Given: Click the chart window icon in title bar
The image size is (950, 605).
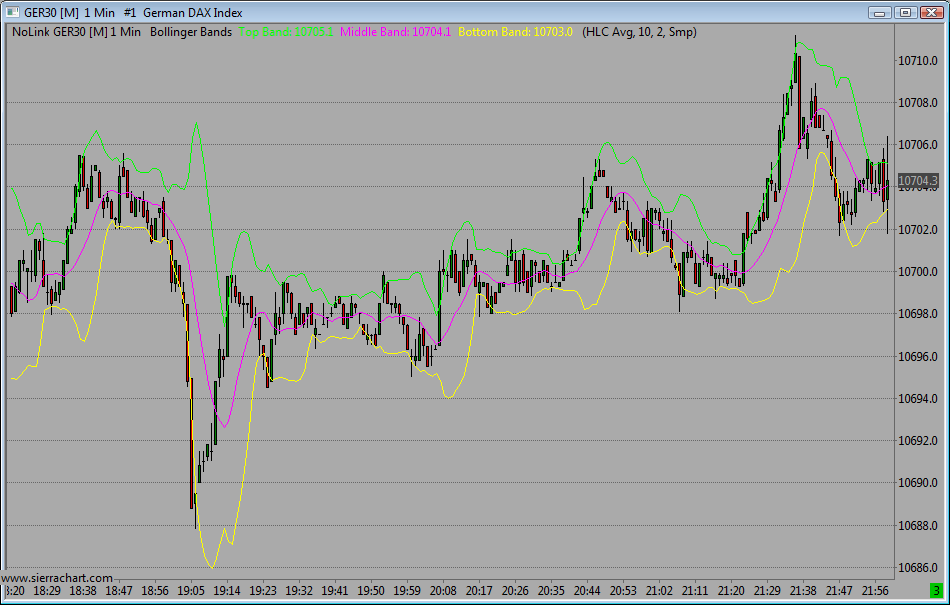Looking at the screenshot, I should 12,12.
